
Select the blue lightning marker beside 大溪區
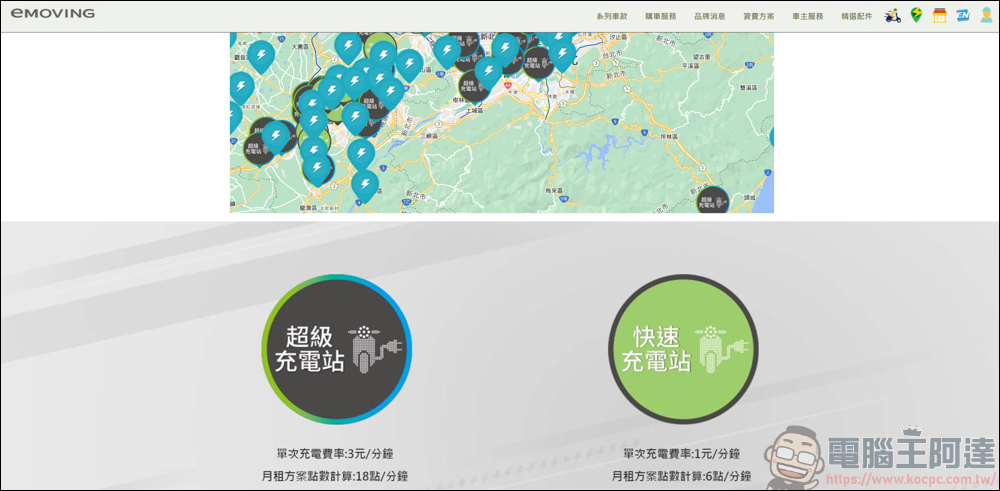click(x=262, y=56)
